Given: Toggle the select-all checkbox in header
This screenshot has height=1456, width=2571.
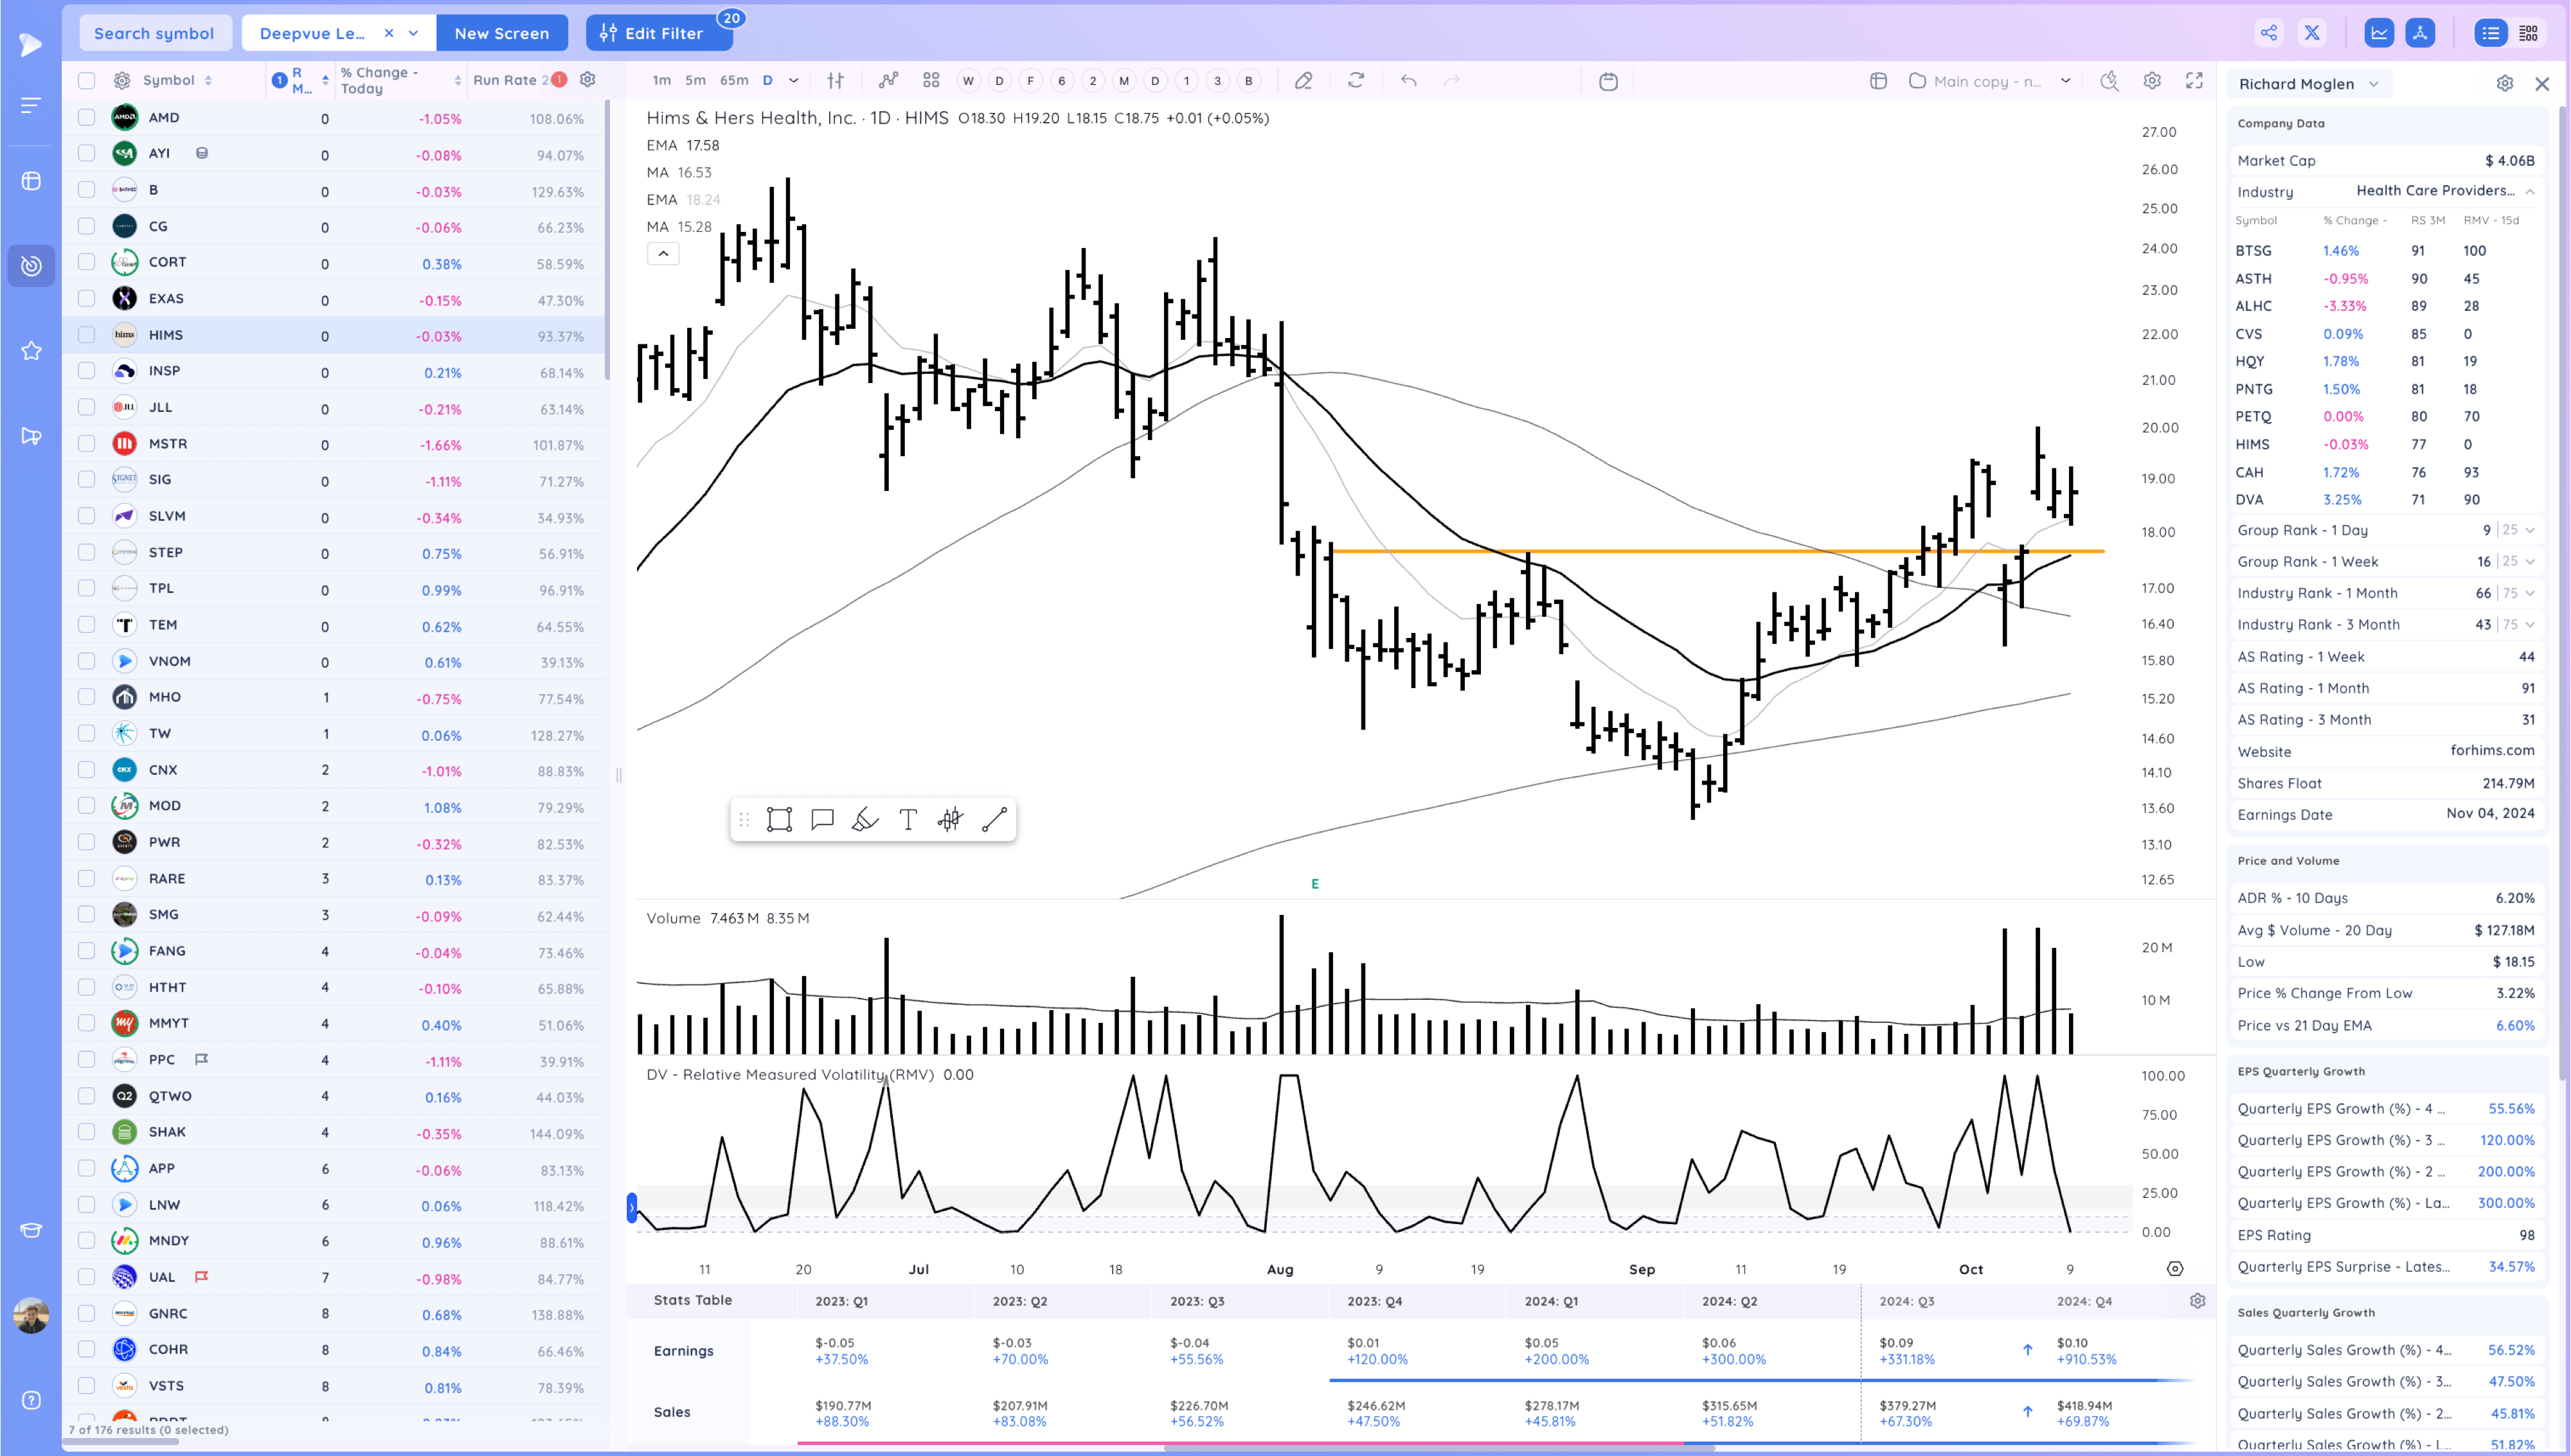Looking at the screenshot, I should pyautogui.click(x=87, y=81).
